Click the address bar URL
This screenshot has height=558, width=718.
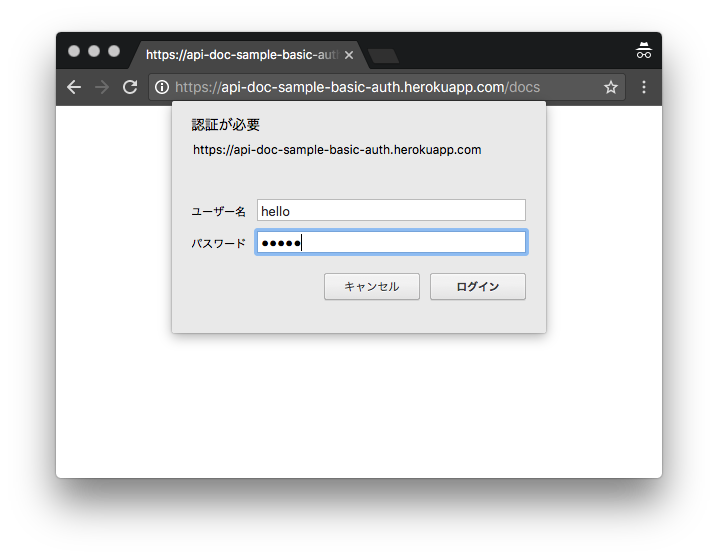point(357,87)
